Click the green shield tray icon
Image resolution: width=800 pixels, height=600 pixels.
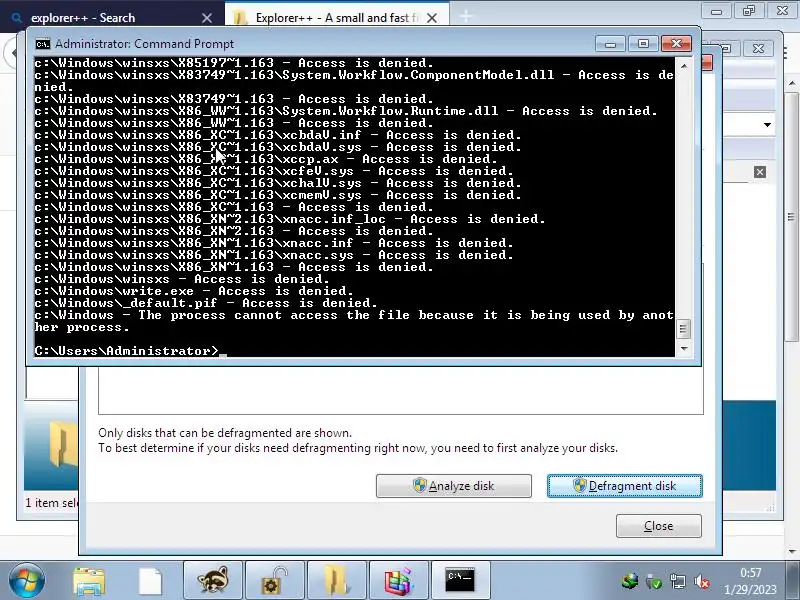coord(654,581)
